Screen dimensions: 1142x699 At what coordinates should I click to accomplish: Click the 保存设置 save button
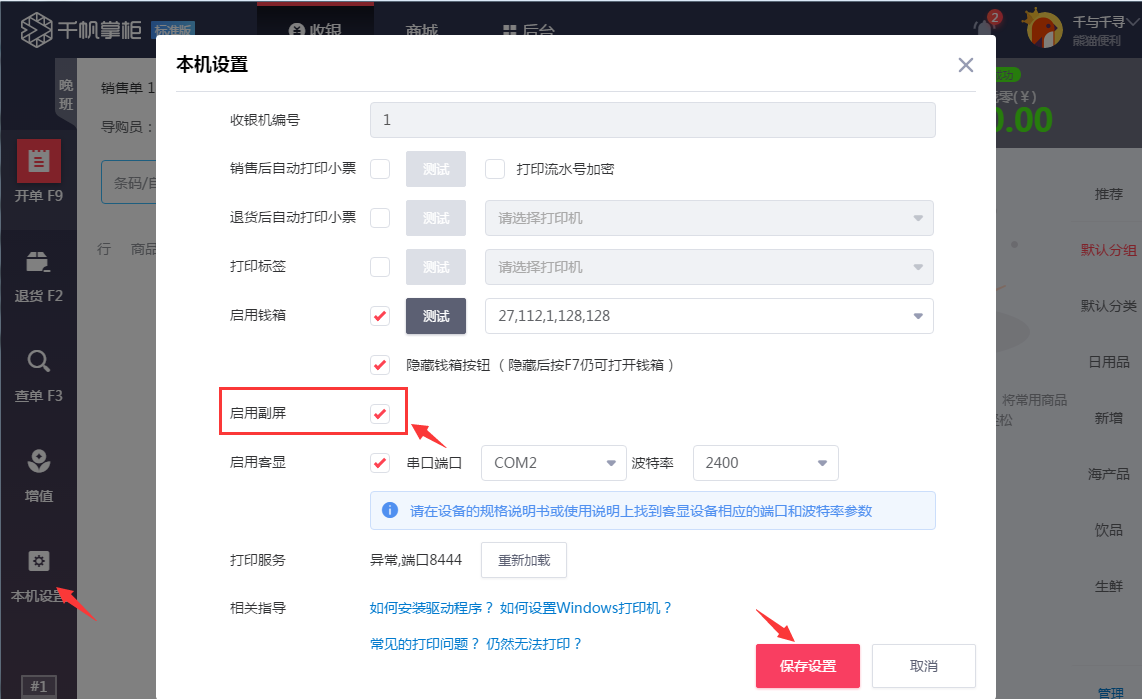click(x=806, y=665)
